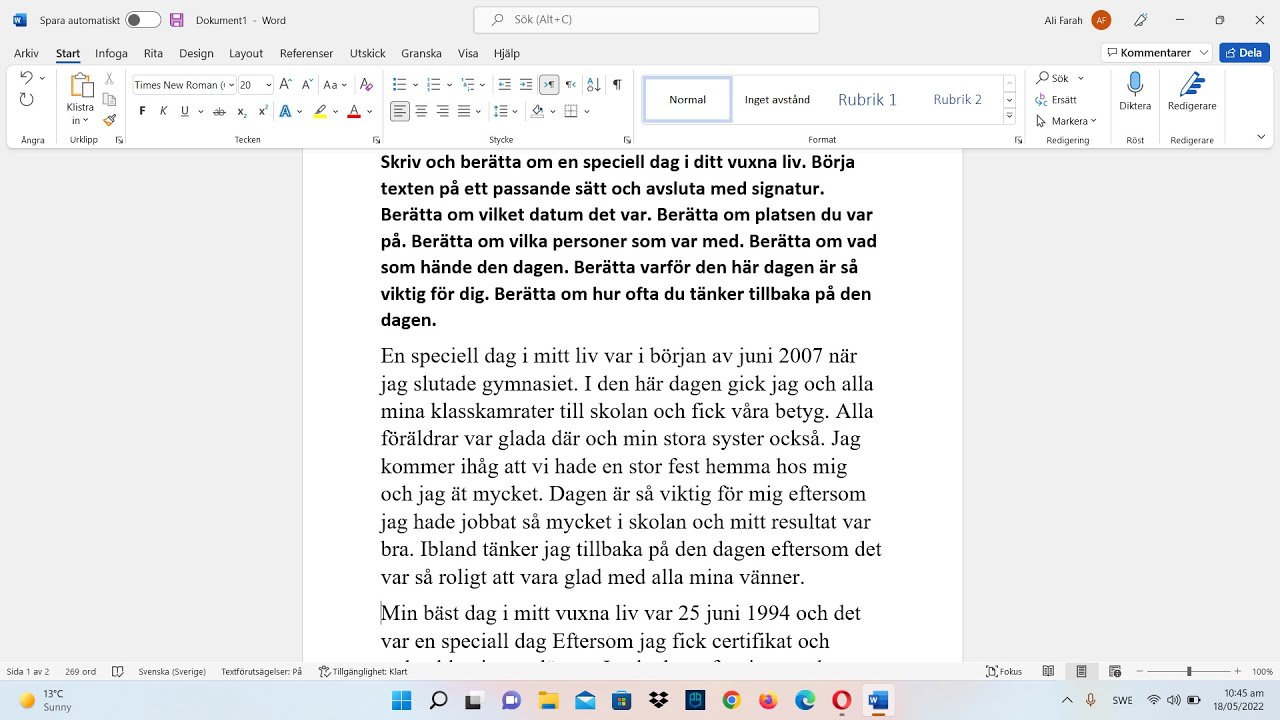Screen dimensions: 1280x720
Task: Apply the yellow text highlight color
Action: (x=320, y=111)
